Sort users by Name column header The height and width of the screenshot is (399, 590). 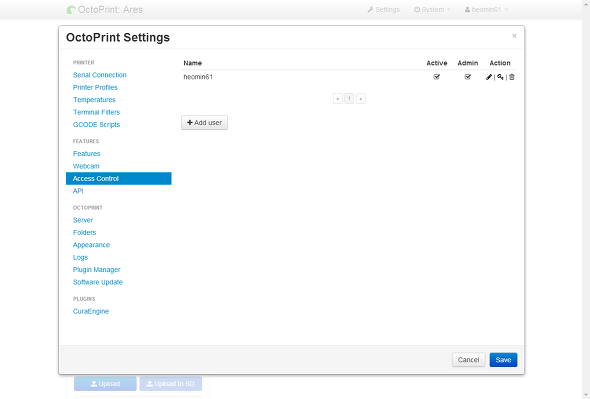pyautogui.click(x=193, y=63)
